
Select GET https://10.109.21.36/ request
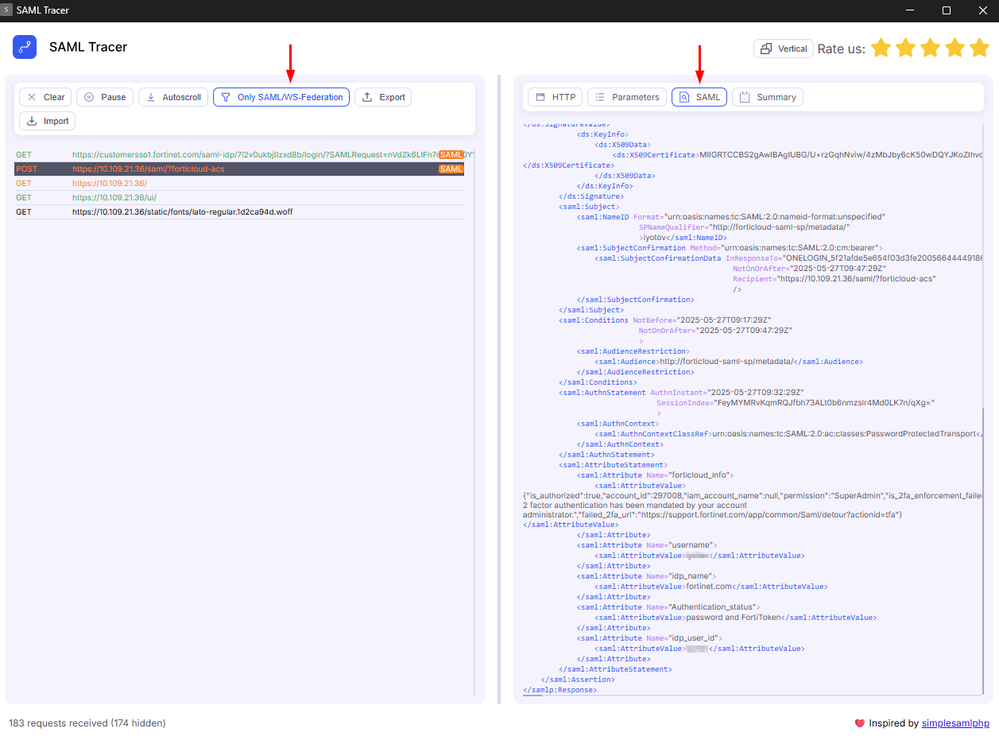[239, 183]
